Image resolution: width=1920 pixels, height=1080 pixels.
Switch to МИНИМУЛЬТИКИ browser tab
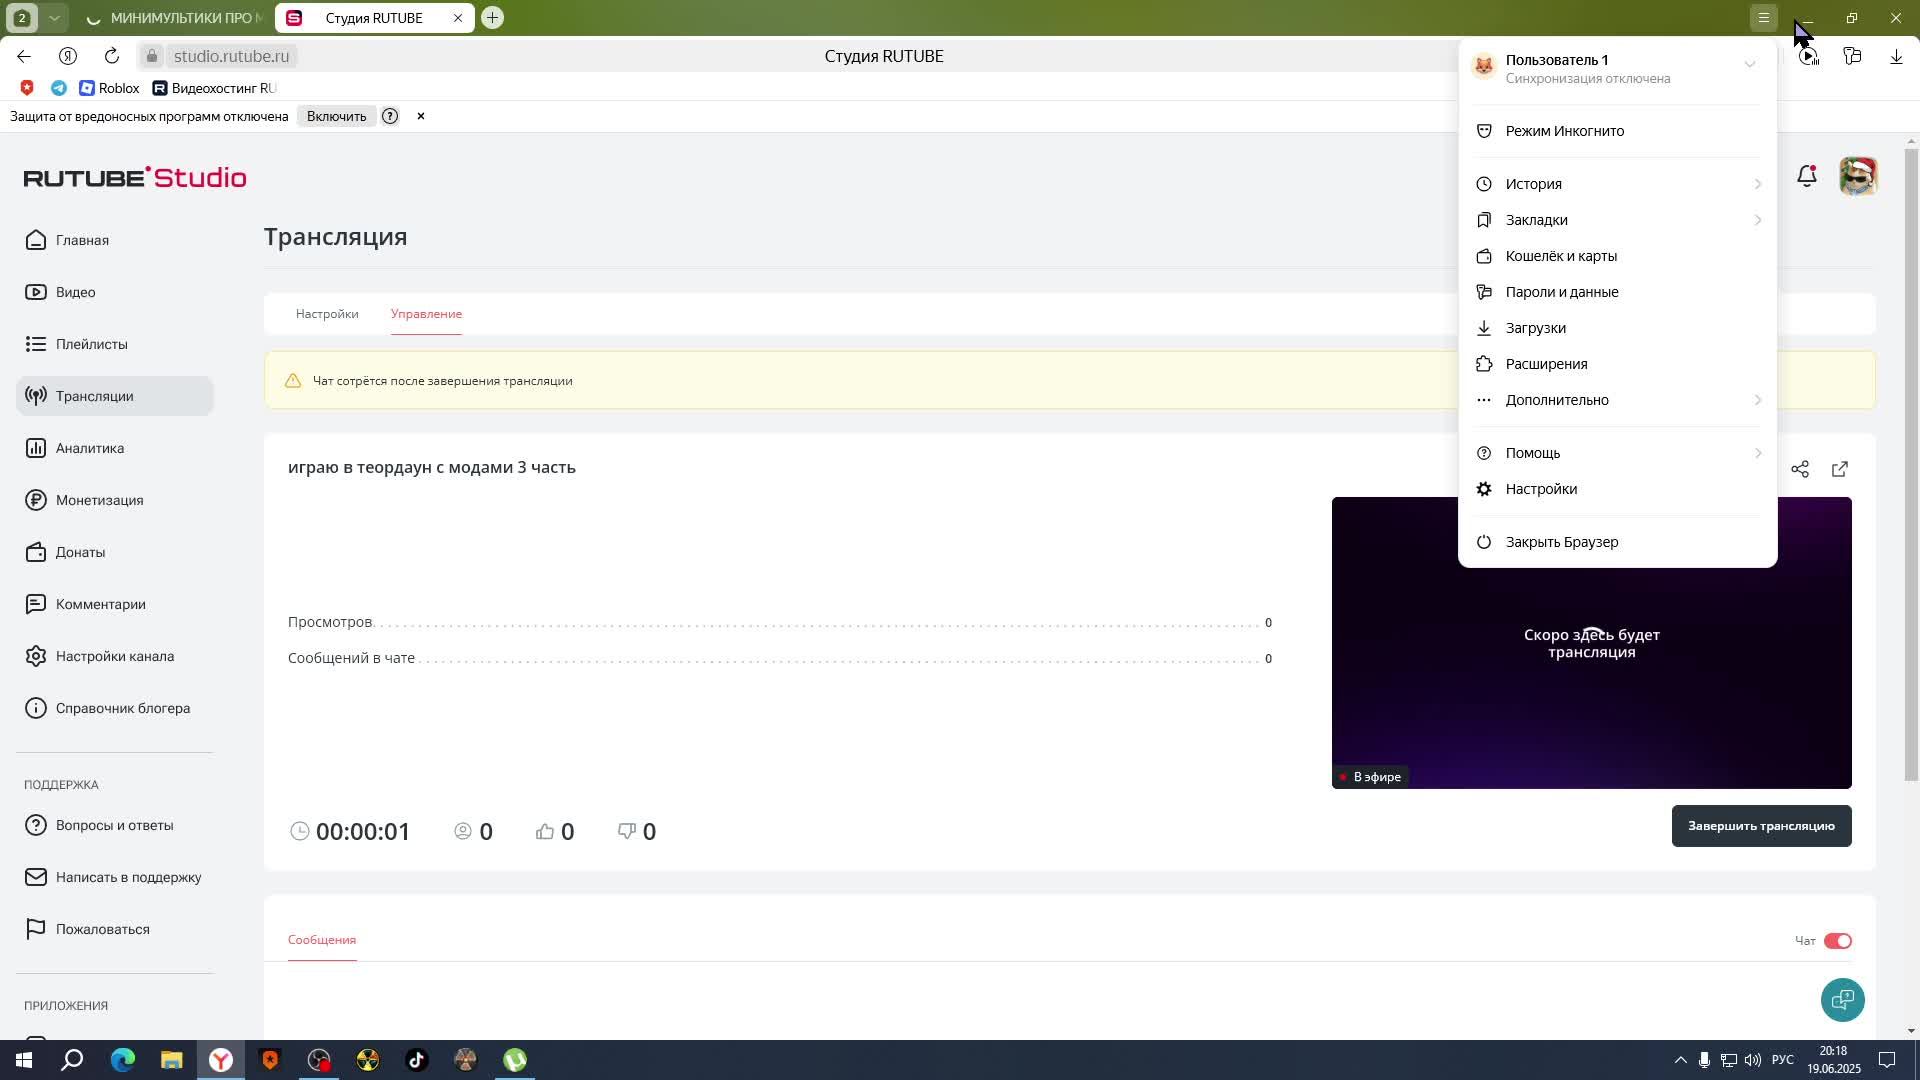point(175,18)
